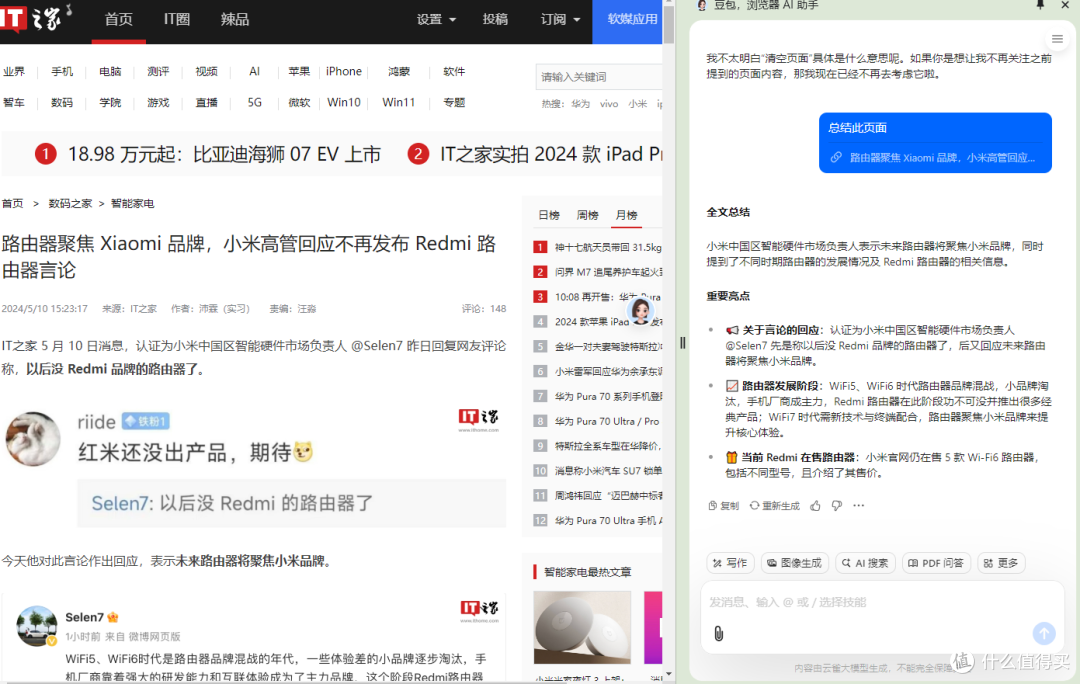Click the attachment paperclip icon
This screenshot has width=1080, height=684.
[718, 633]
